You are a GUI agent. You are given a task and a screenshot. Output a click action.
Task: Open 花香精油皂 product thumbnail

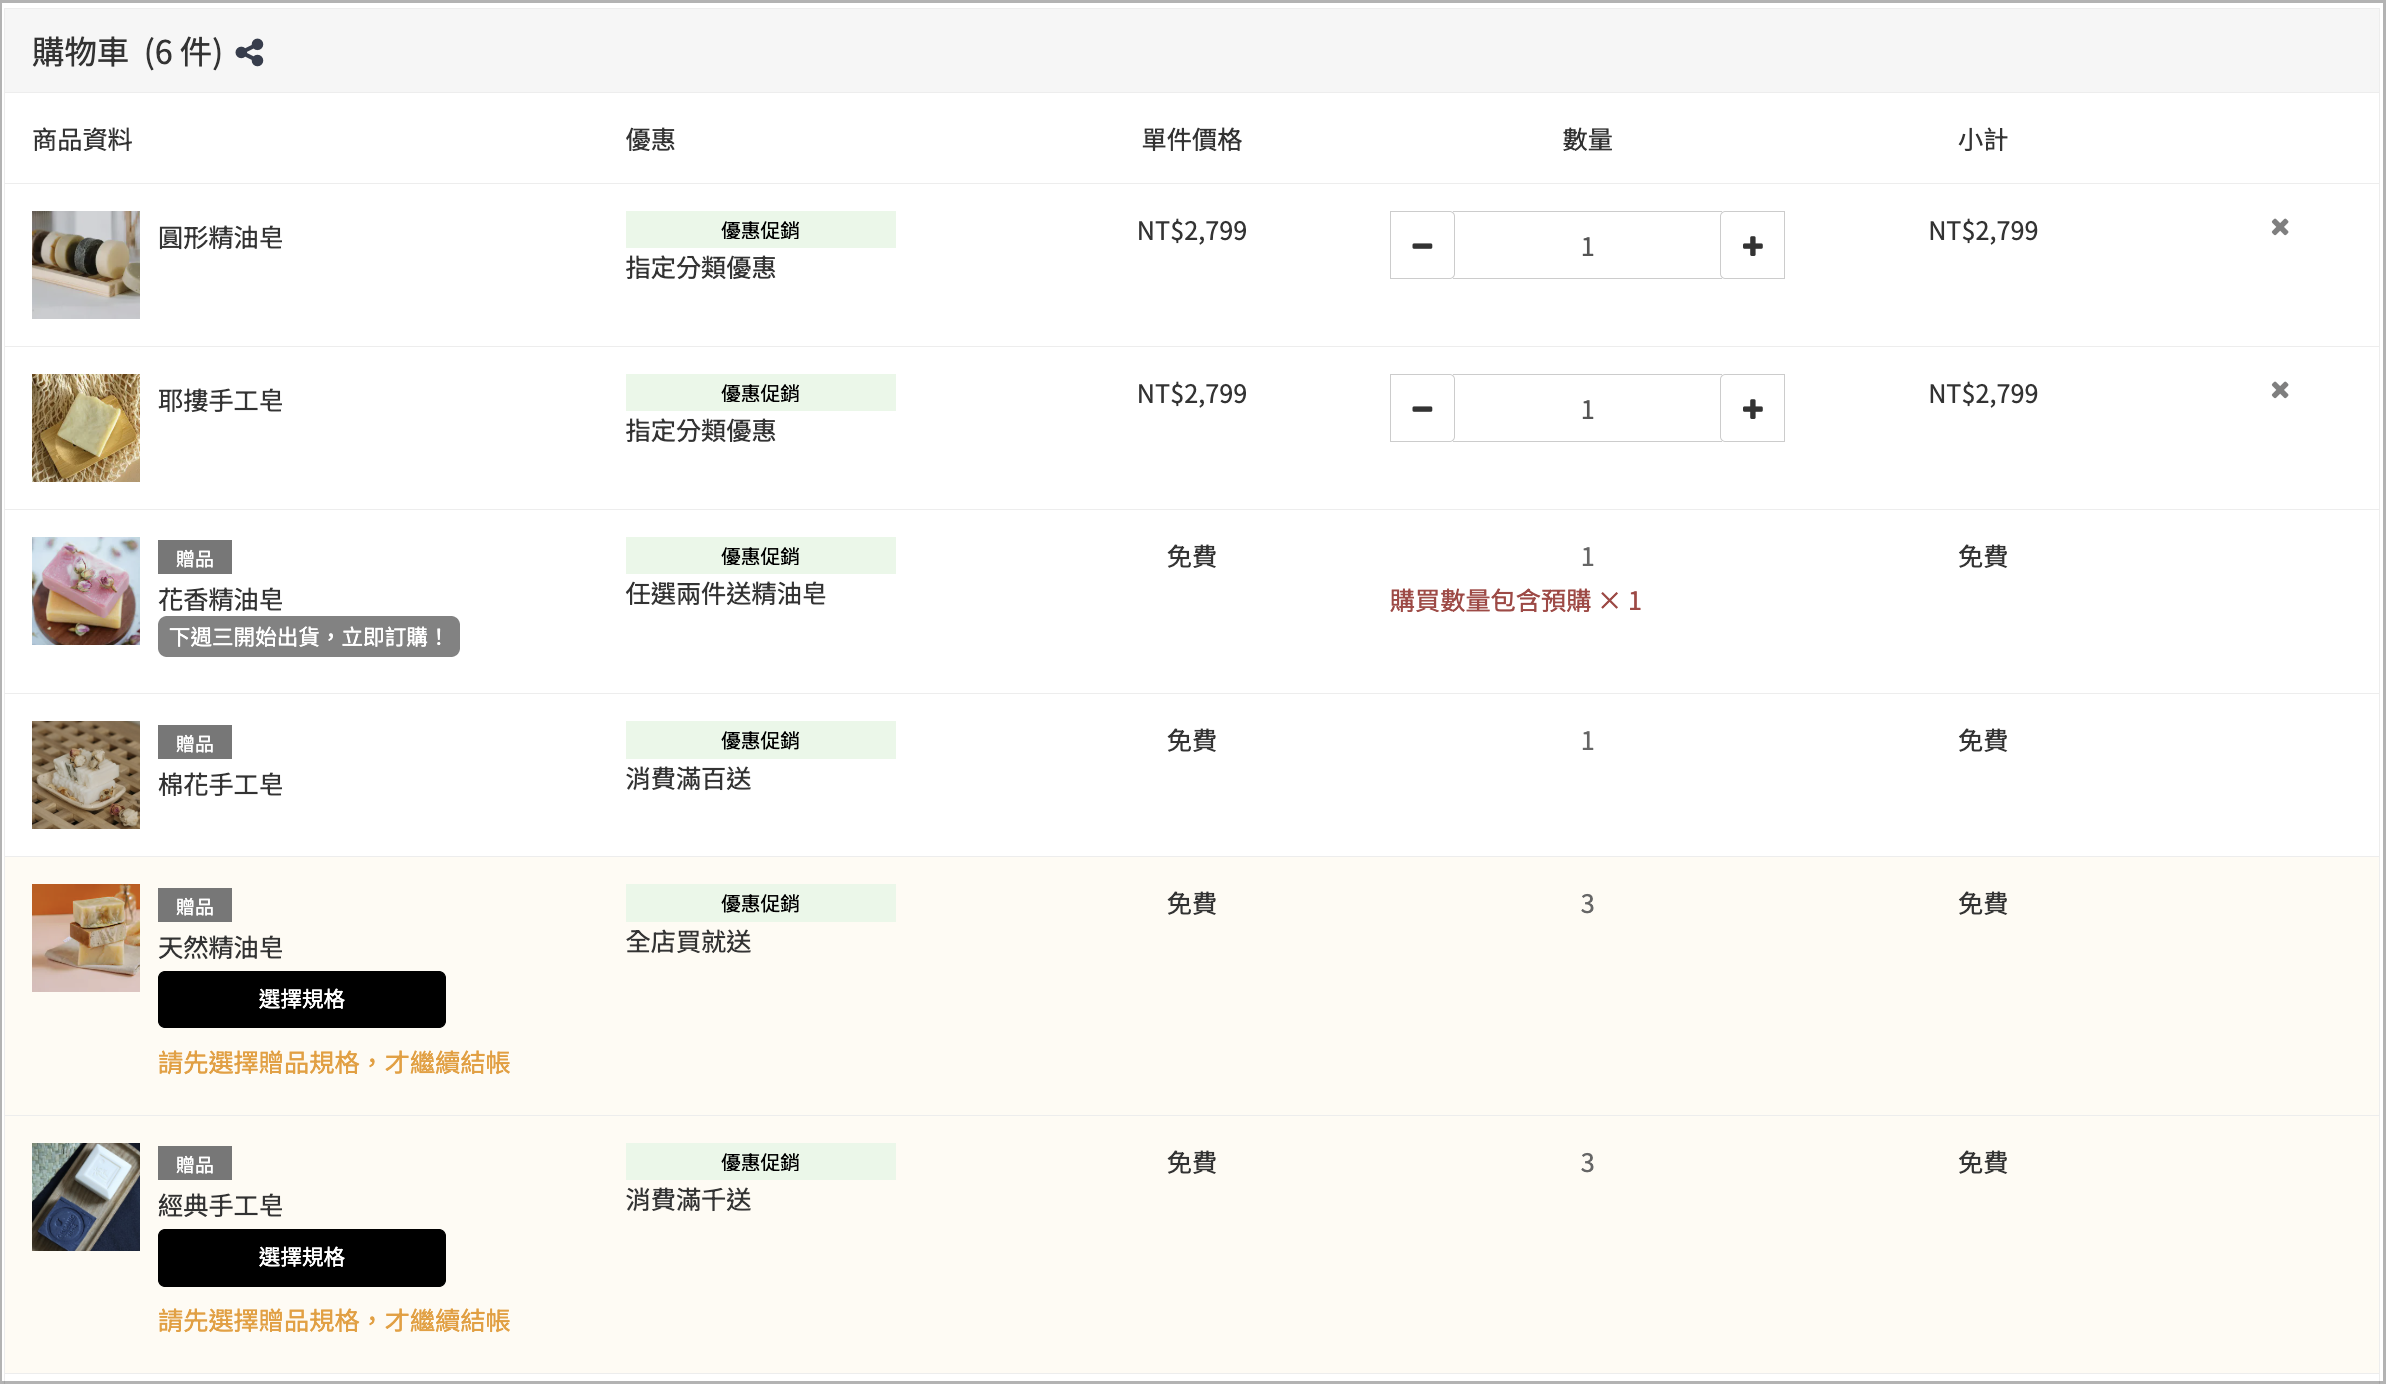pyautogui.click(x=86, y=591)
